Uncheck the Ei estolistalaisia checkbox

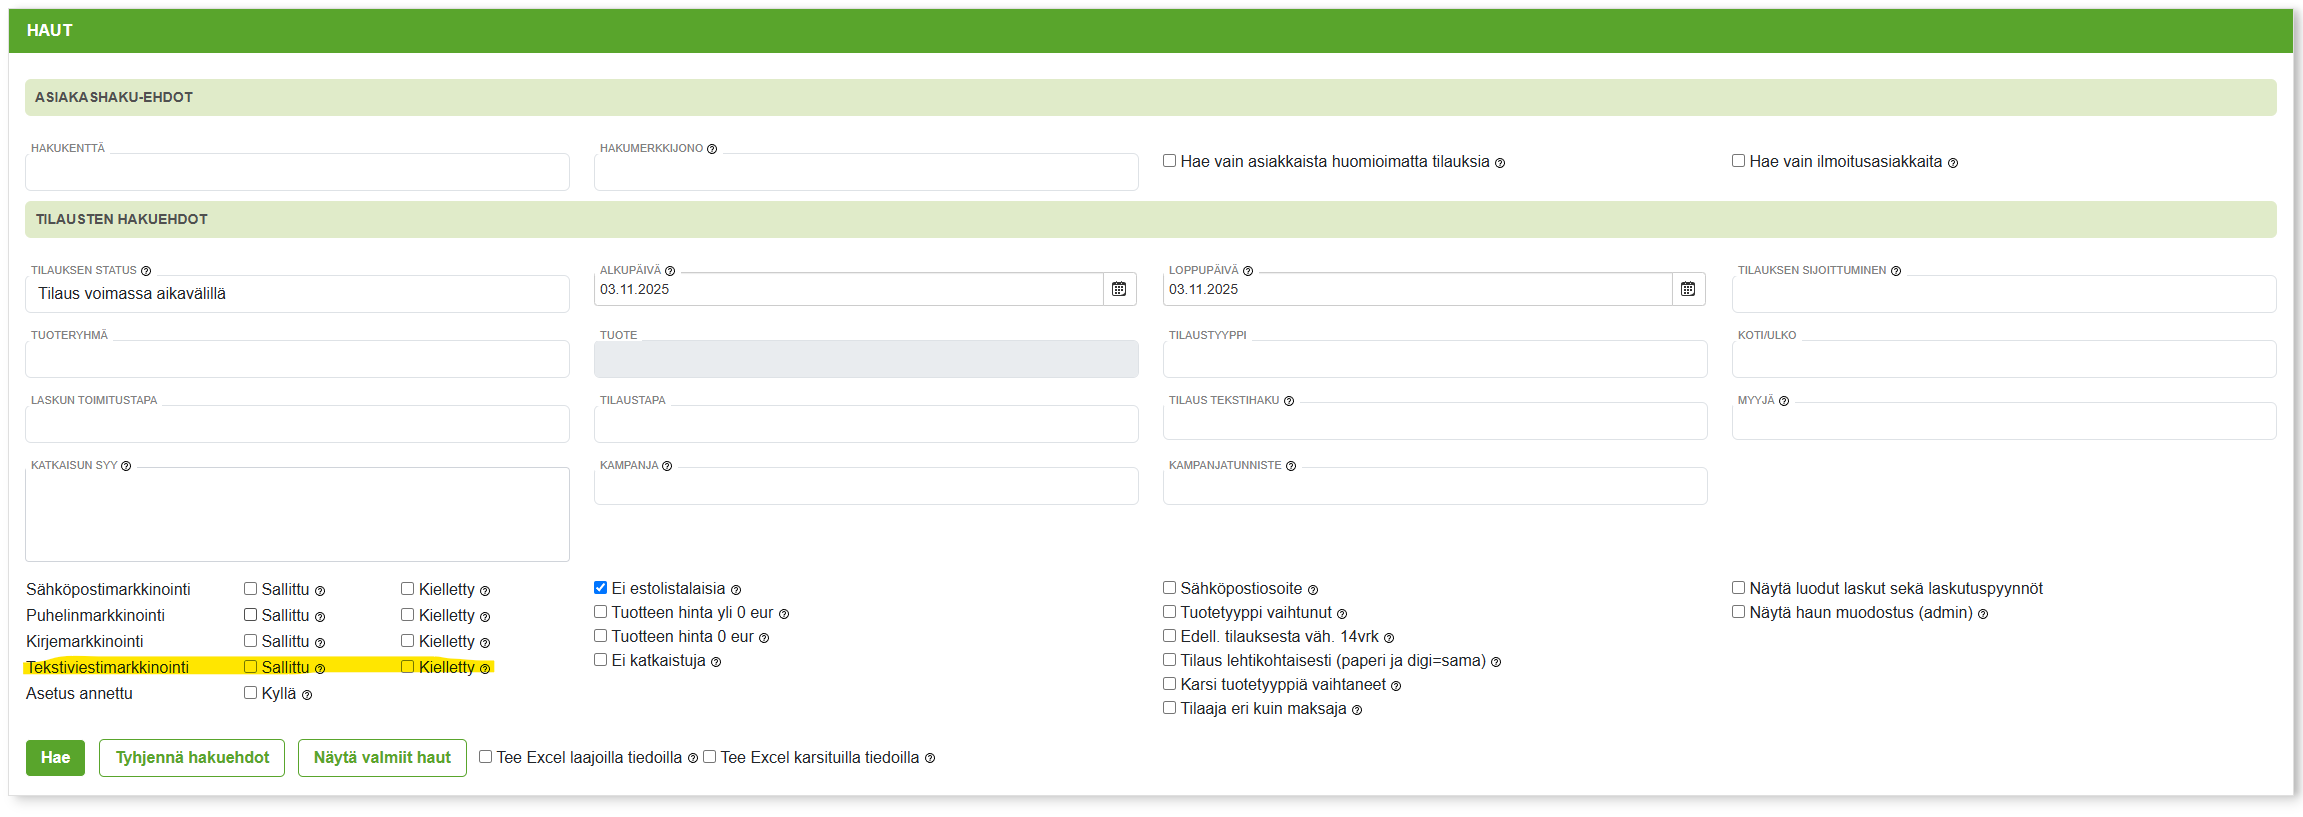coord(601,588)
